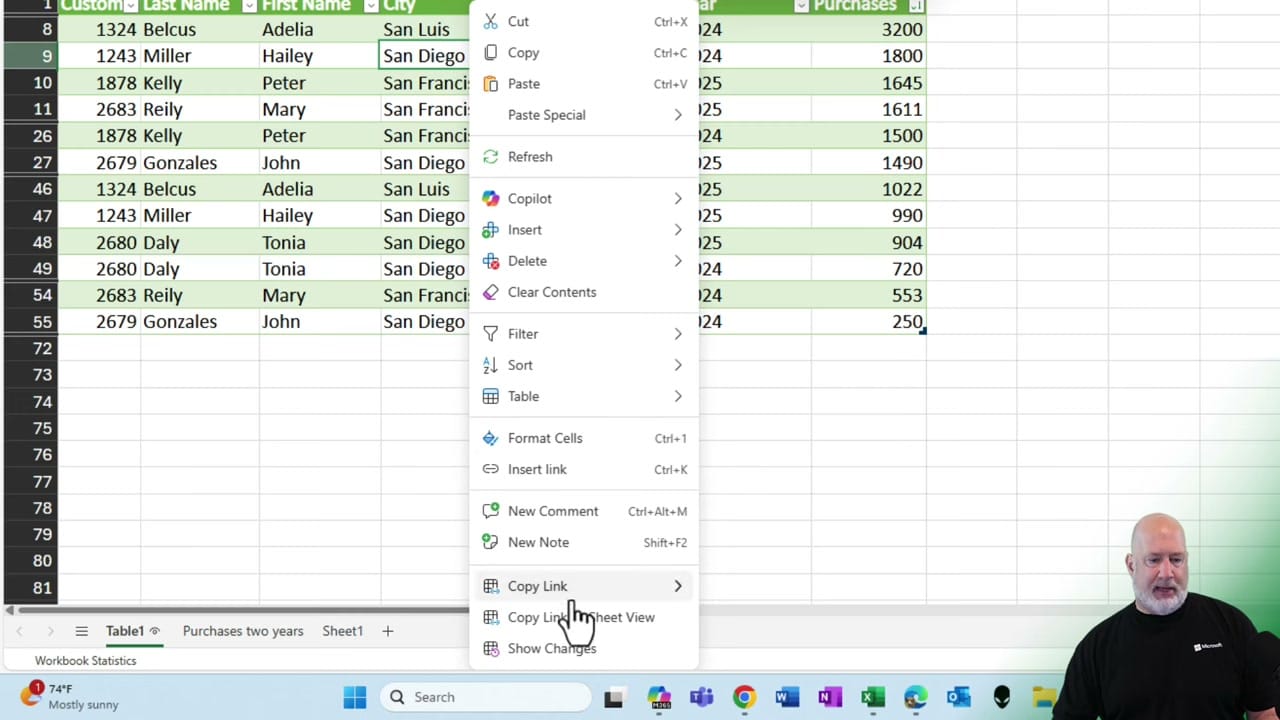Select the Paste clipboard icon
The width and height of the screenshot is (1280, 720).
click(x=489, y=84)
